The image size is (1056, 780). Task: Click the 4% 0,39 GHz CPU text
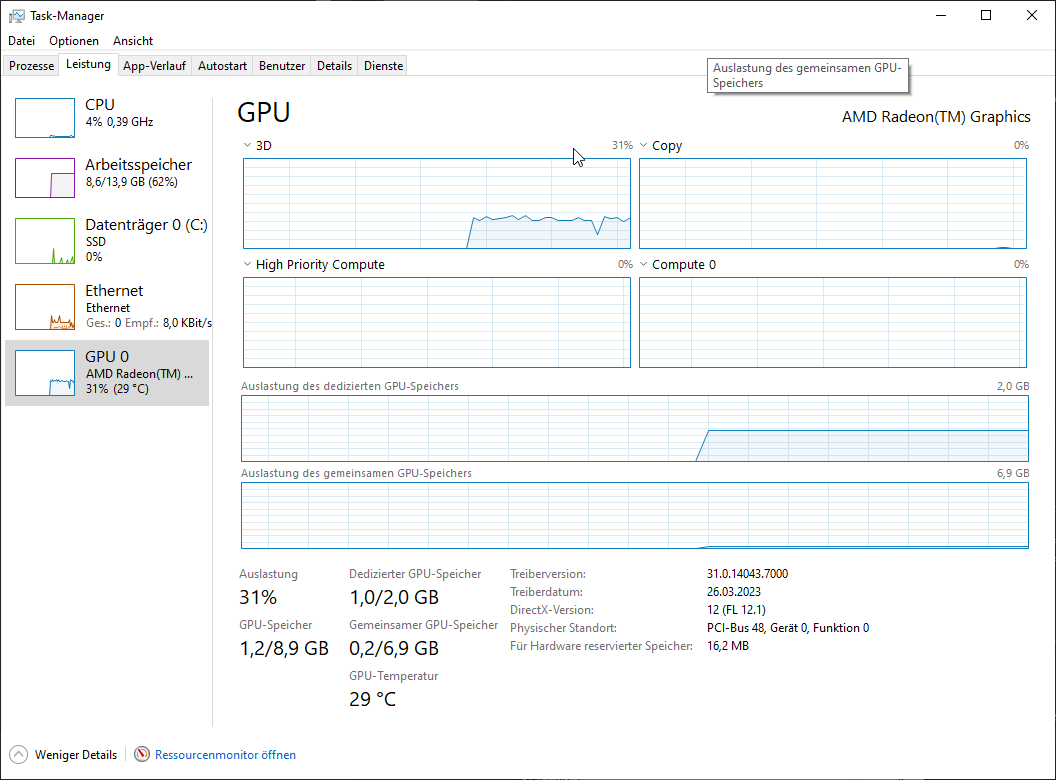click(119, 122)
